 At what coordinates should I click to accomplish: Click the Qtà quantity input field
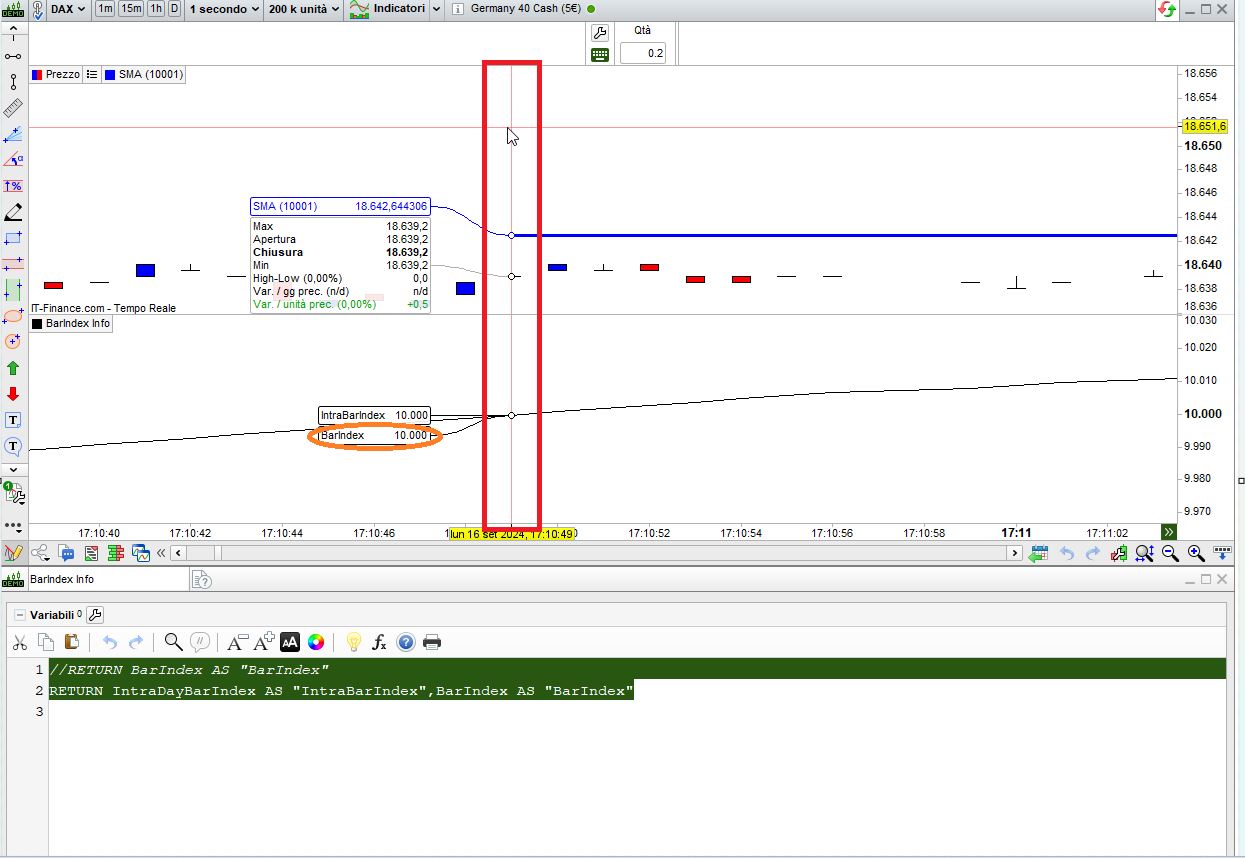click(x=643, y=53)
